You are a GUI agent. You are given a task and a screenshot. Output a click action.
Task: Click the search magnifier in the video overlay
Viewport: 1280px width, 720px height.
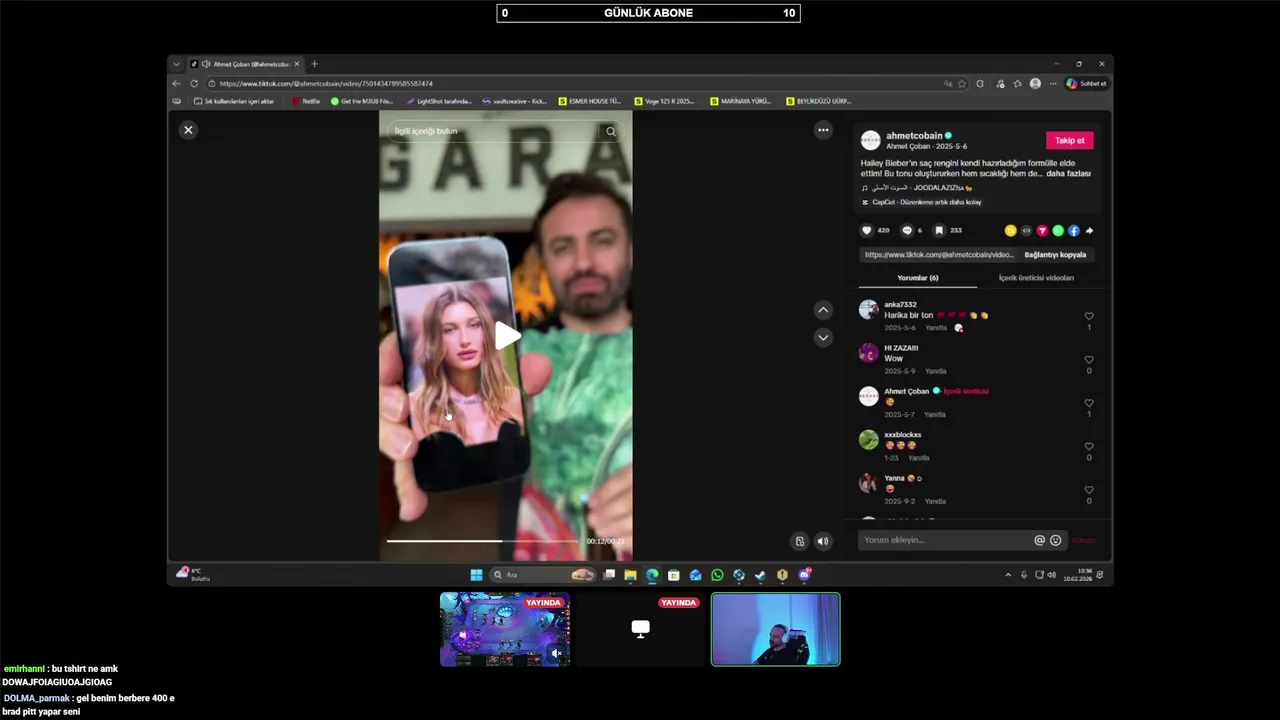pos(610,131)
